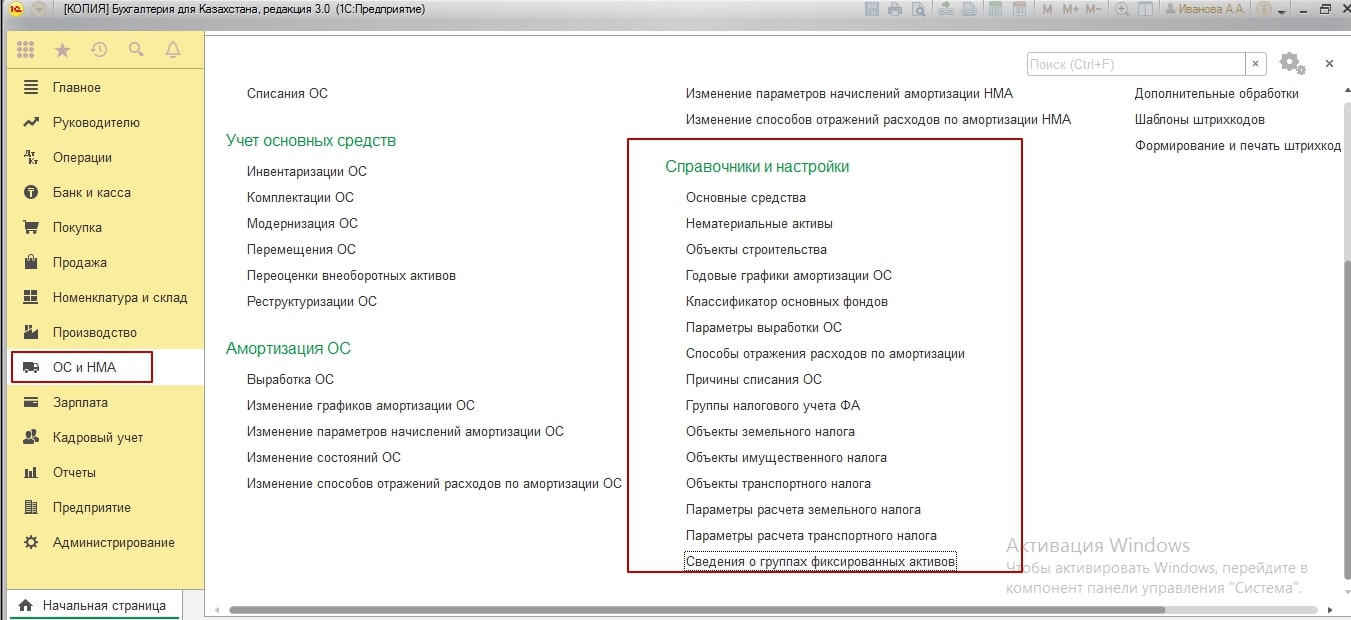Show history clock icon

tap(98, 50)
